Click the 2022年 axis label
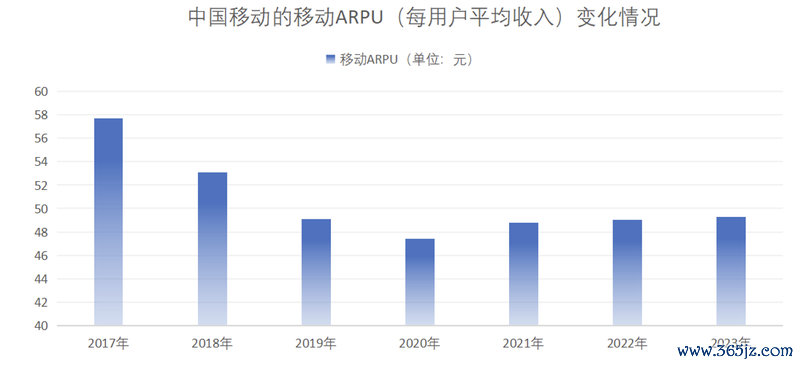 pyautogui.click(x=628, y=343)
